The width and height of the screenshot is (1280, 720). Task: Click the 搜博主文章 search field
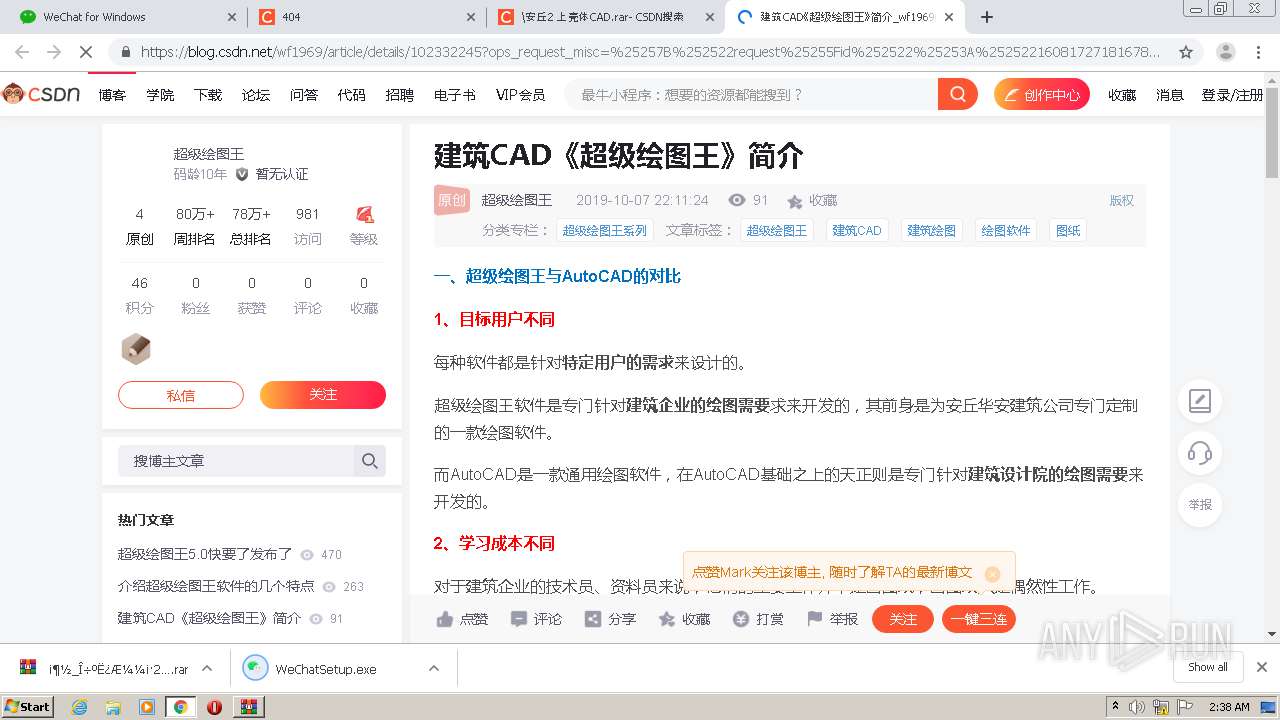tap(236, 461)
